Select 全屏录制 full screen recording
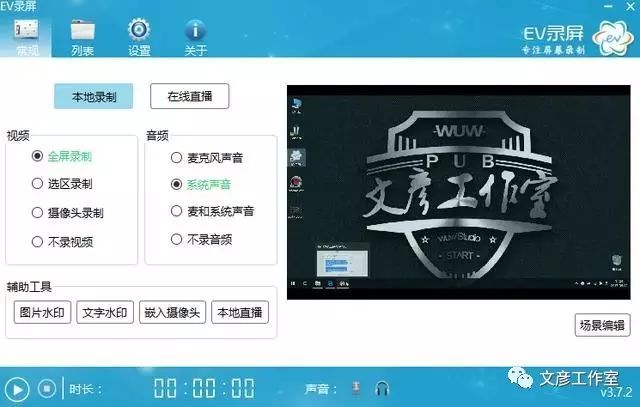The image size is (640, 407). pos(62,156)
